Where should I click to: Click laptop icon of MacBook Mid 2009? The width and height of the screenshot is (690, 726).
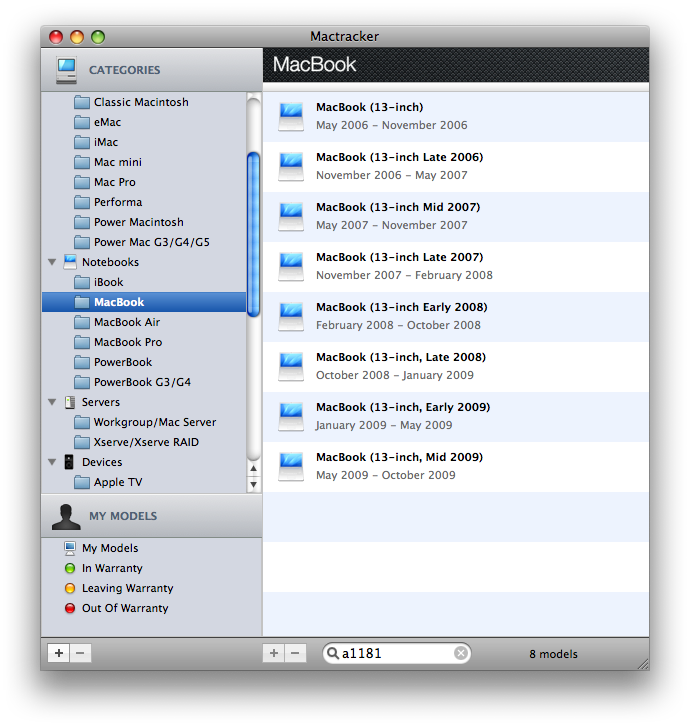click(291, 467)
